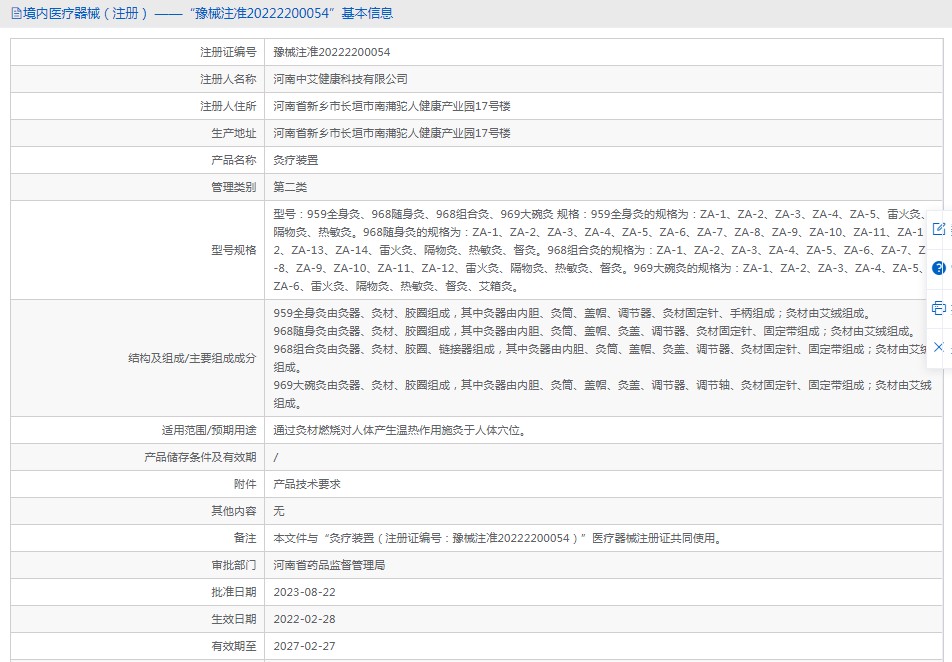This screenshot has height=662, width=952.
Task: Select approving department 河南省药品监督管理局
Action: tap(329, 565)
